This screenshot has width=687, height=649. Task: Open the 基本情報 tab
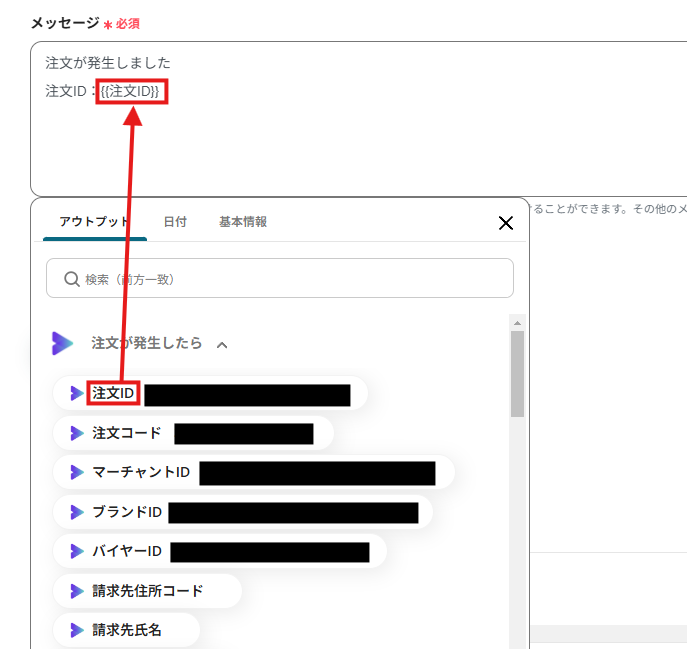(x=243, y=222)
